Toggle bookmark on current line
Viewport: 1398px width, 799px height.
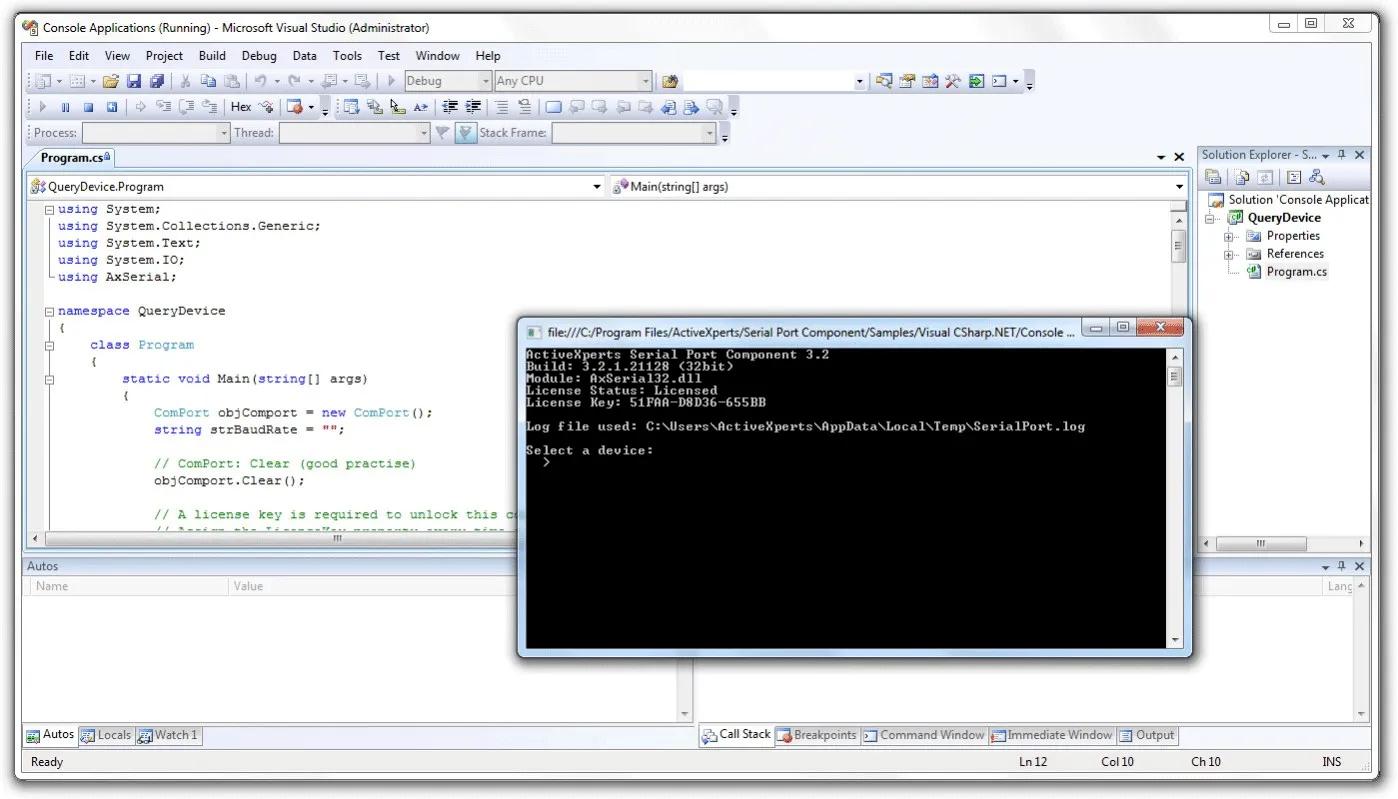pyautogui.click(x=553, y=107)
